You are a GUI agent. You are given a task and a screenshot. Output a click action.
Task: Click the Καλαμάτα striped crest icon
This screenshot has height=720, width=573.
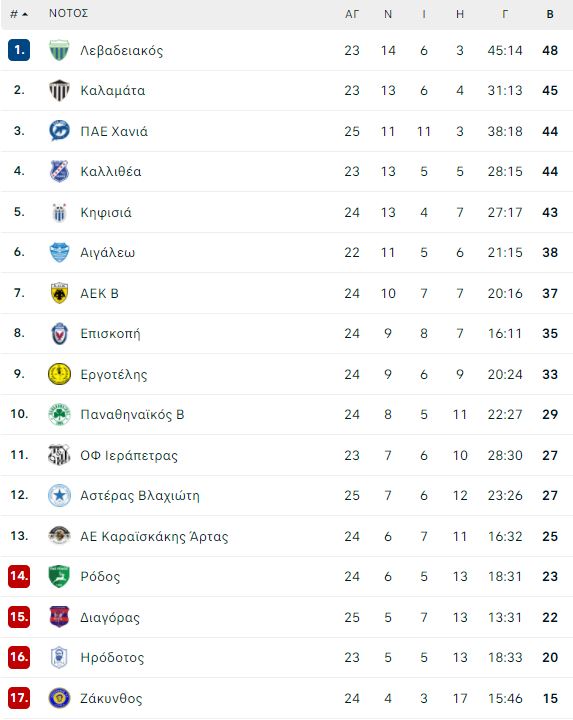[x=59, y=90]
